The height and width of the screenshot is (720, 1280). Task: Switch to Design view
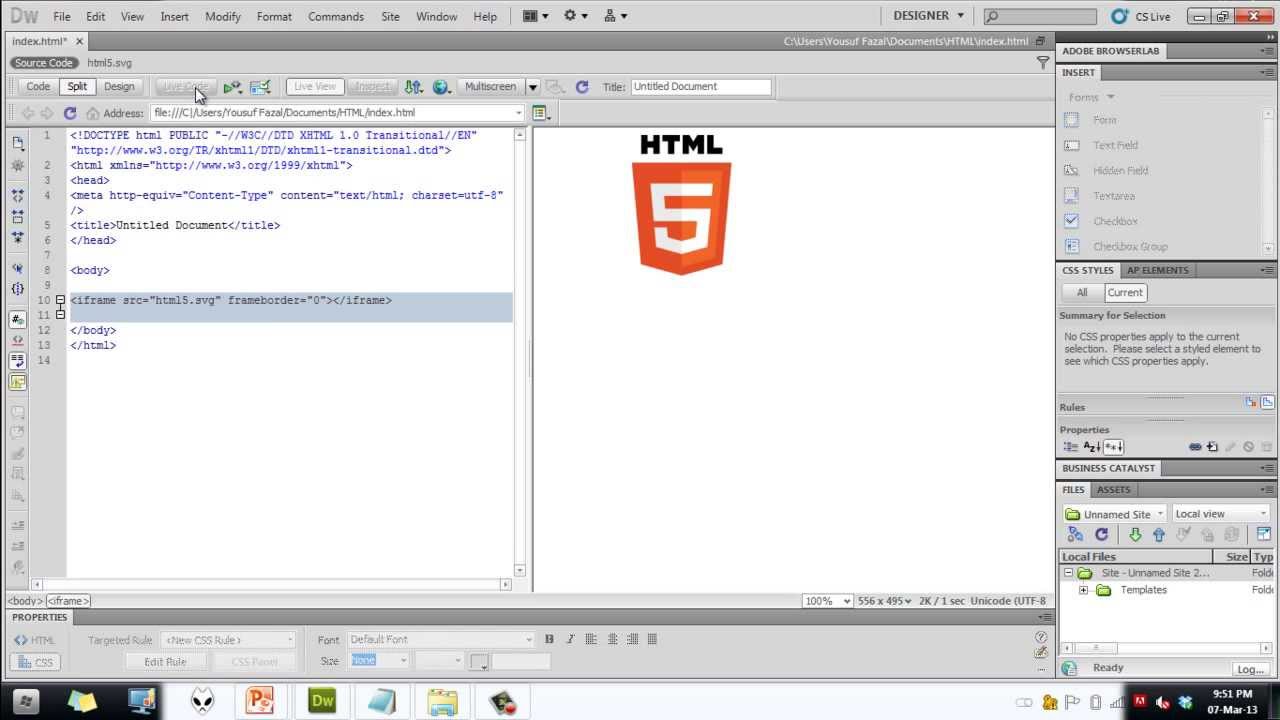coord(119,86)
